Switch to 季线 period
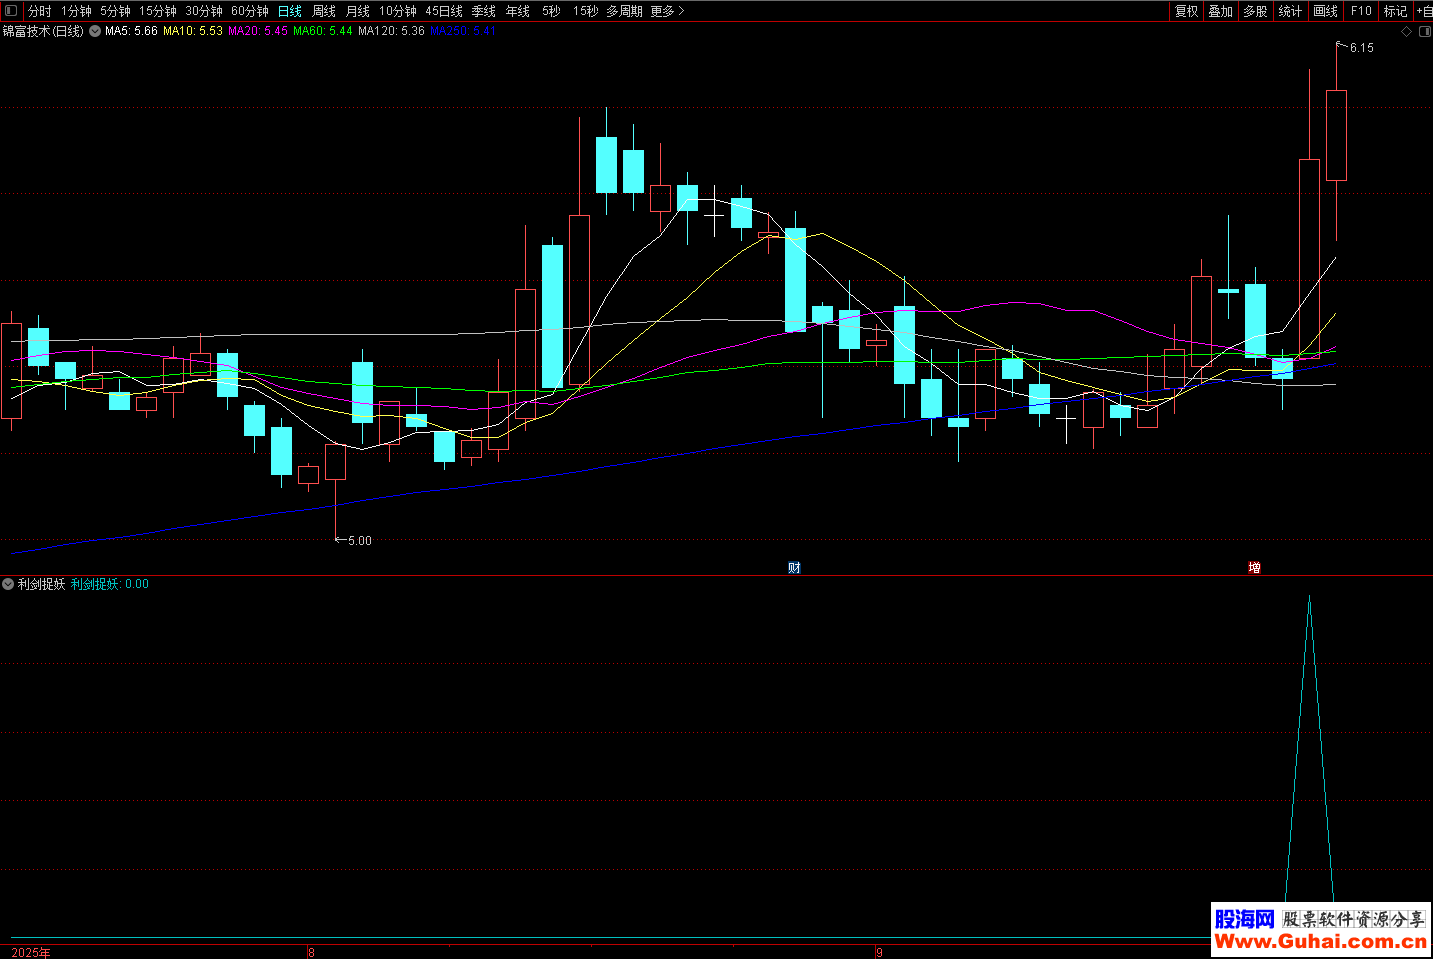The image size is (1433, 959). [x=484, y=11]
